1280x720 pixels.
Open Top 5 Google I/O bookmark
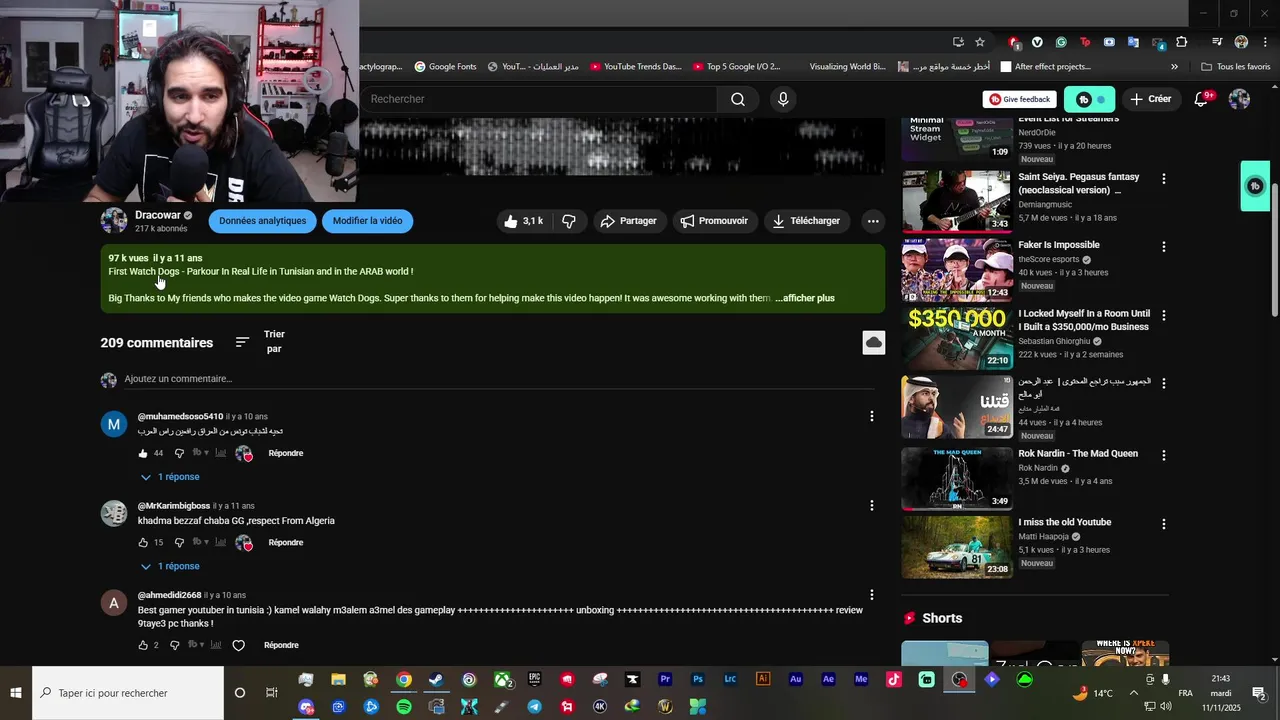tap(736, 67)
